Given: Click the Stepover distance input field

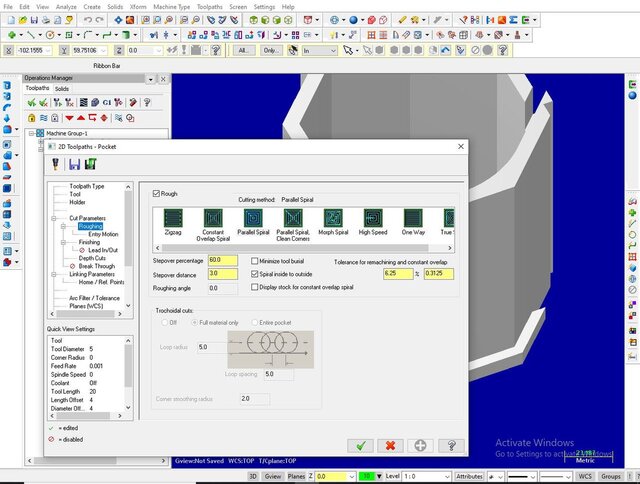Looking at the screenshot, I should (x=223, y=273).
